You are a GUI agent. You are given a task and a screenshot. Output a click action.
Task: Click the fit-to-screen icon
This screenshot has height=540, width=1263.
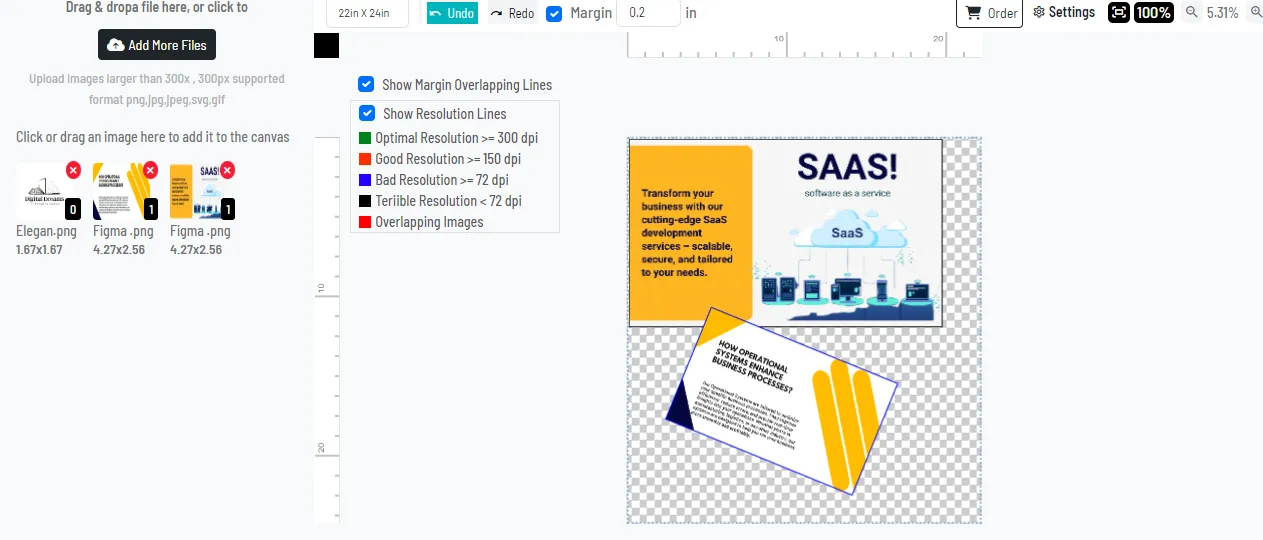[x=1118, y=13]
